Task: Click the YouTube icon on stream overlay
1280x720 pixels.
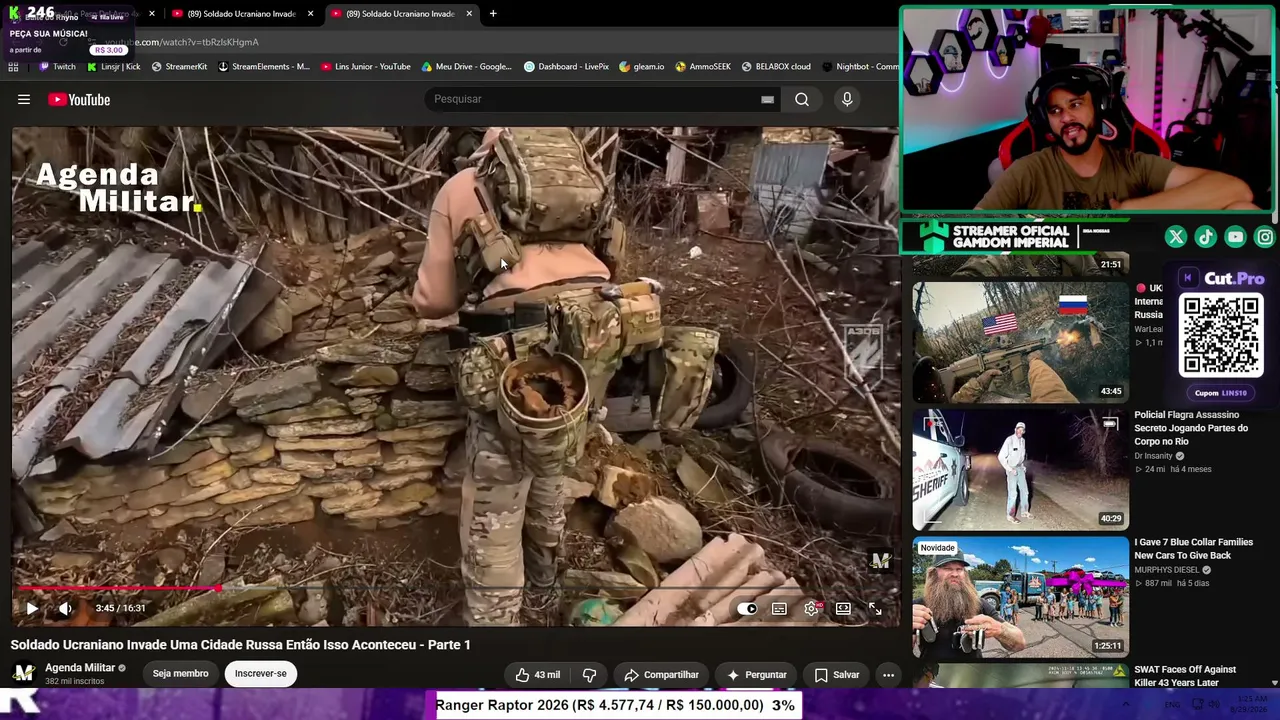Action: tap(1236, 237)
